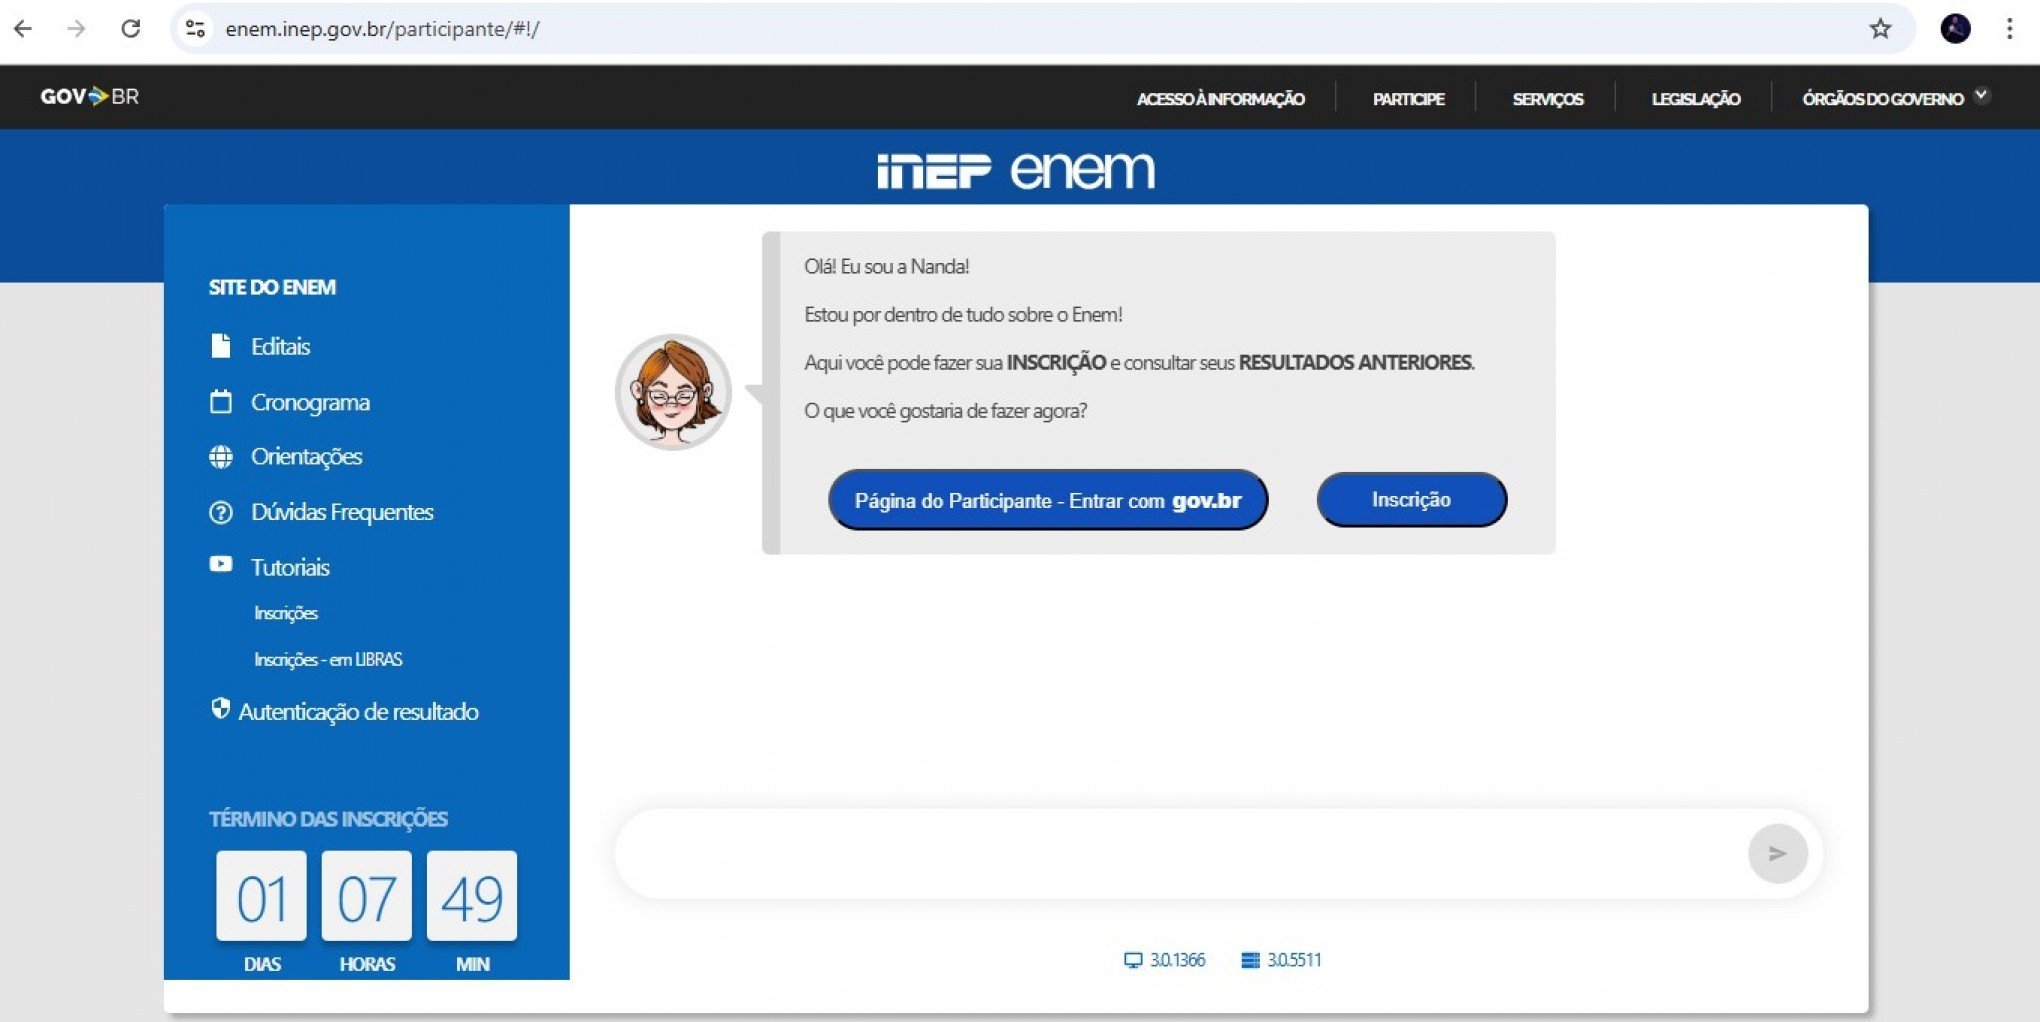Screen dimensions: 2040x1022
Task: Click the Dúvidas Frequentes question mark icon
Action: click(221, 512)
